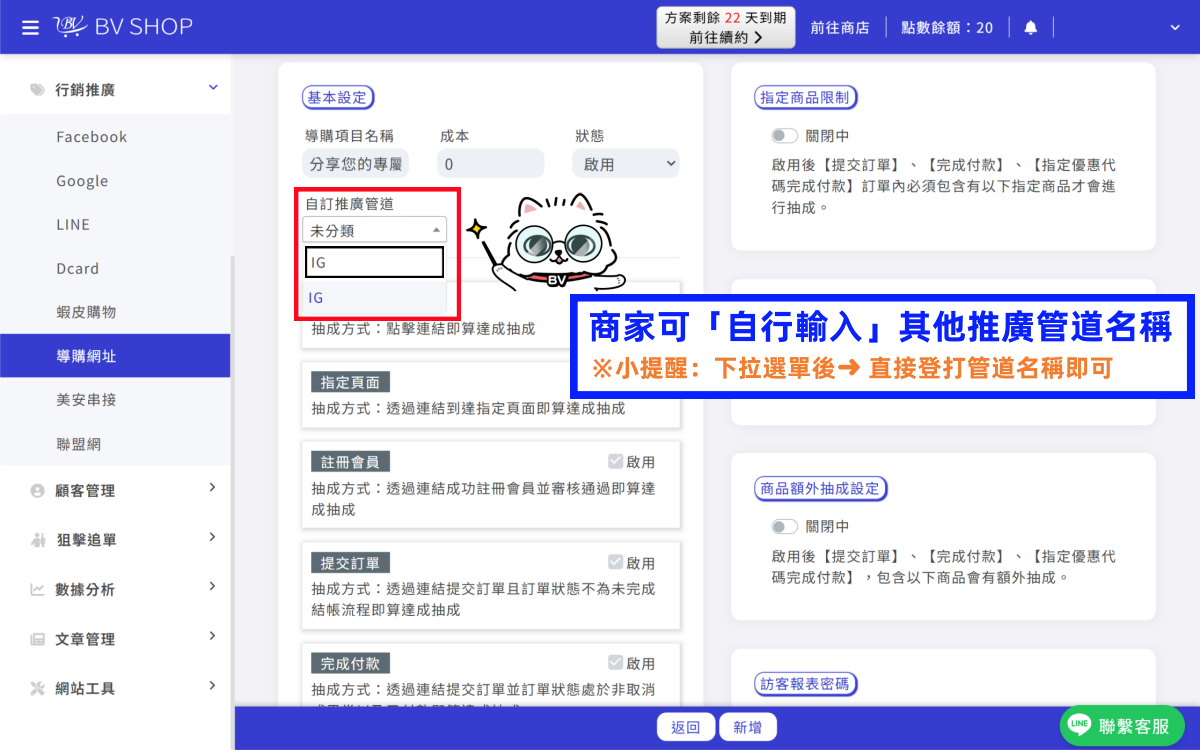Toggle 提交訂單 啟用 checkbox

(616, 562)
